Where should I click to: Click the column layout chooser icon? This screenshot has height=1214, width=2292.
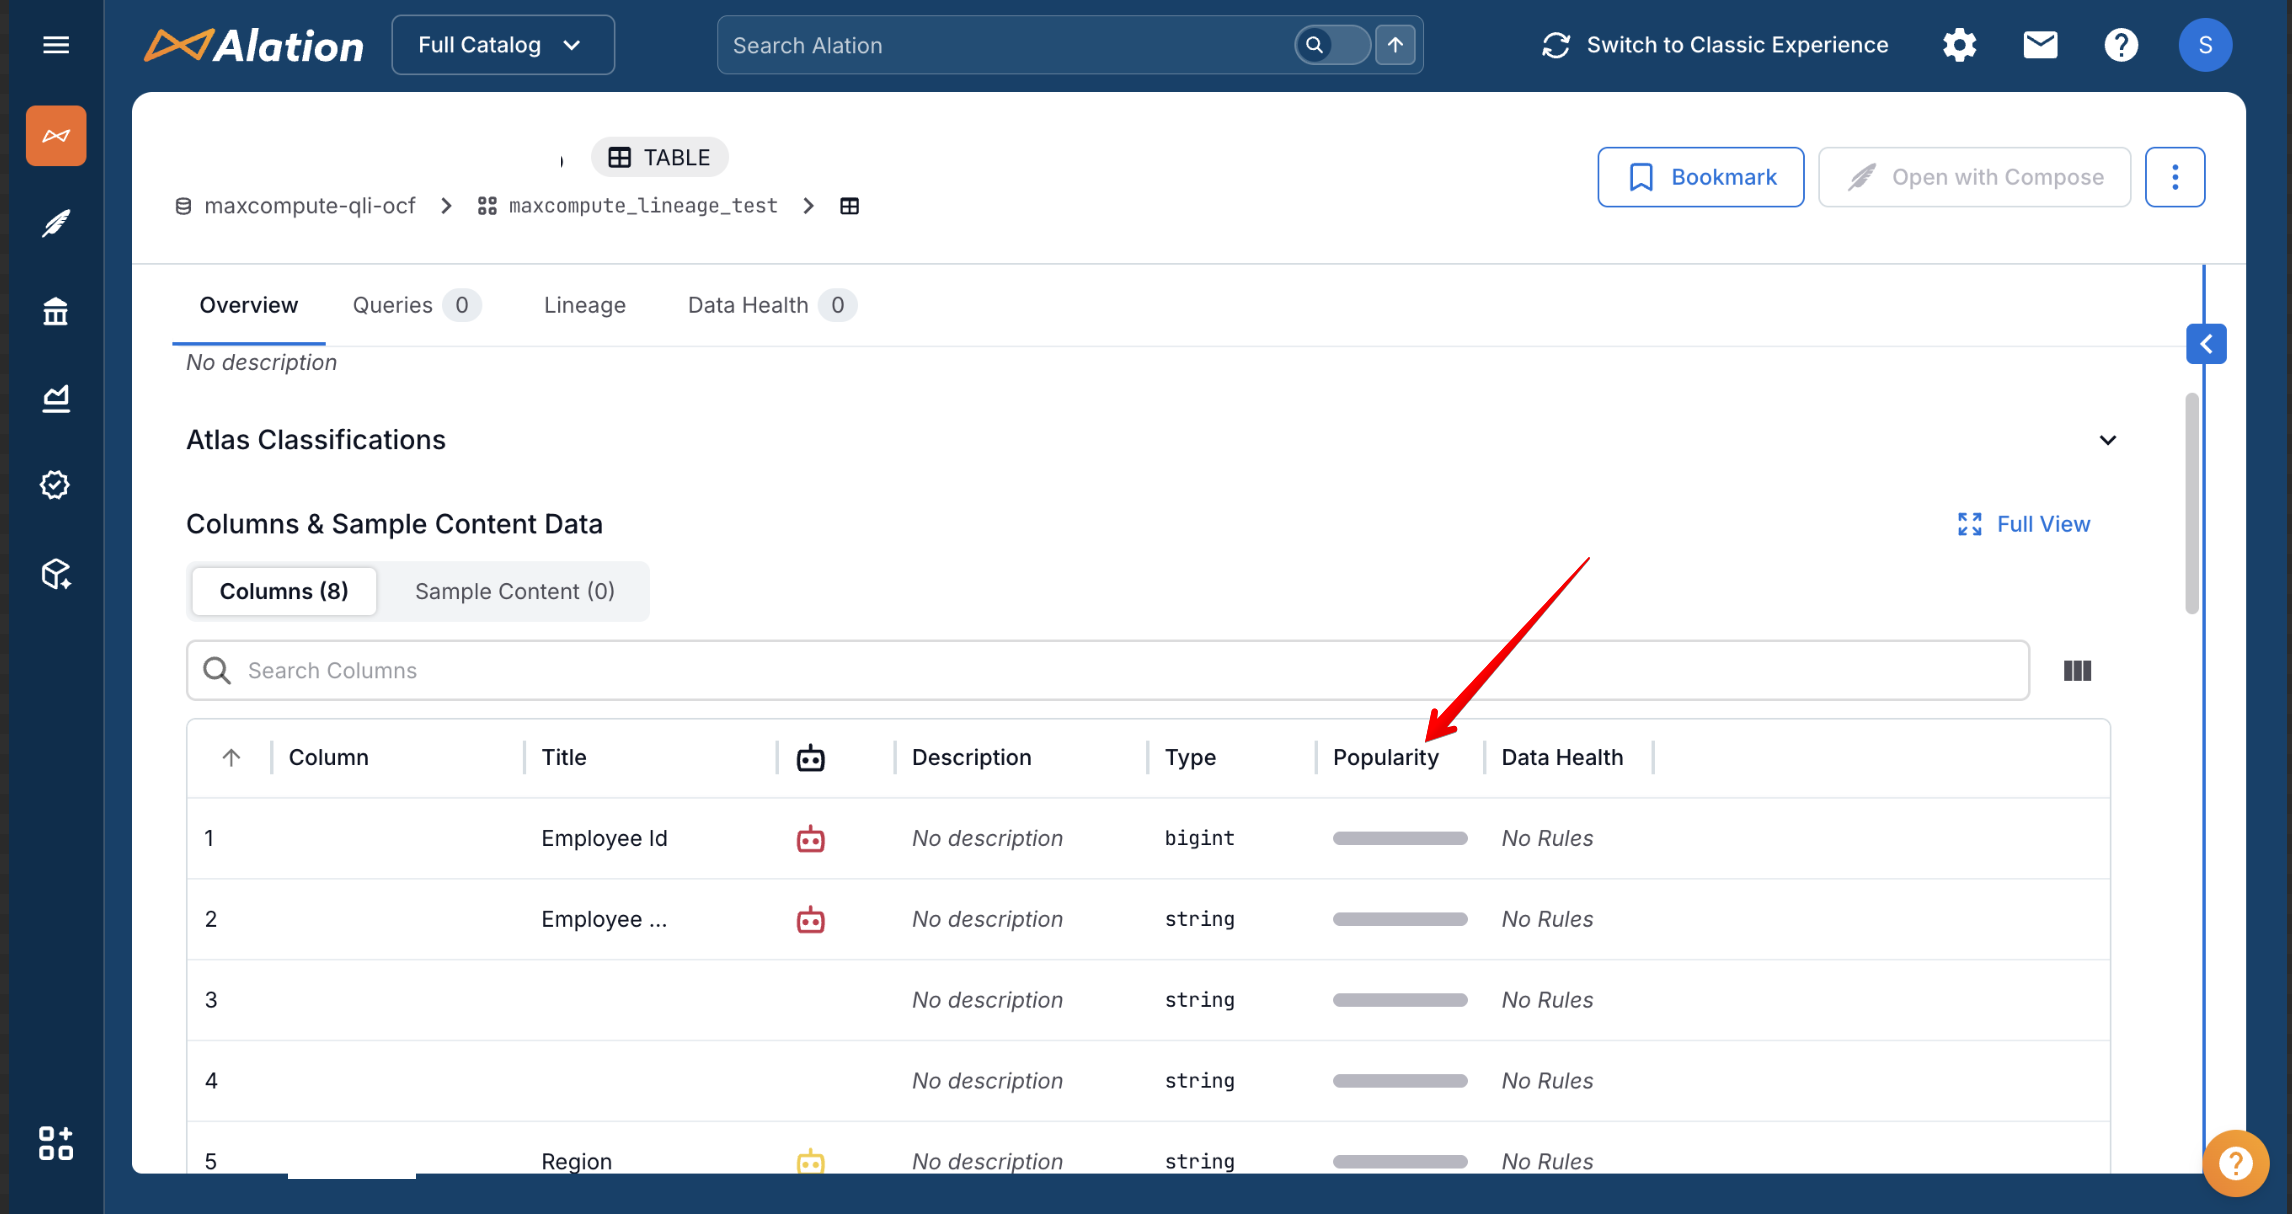click(2077, 671)
